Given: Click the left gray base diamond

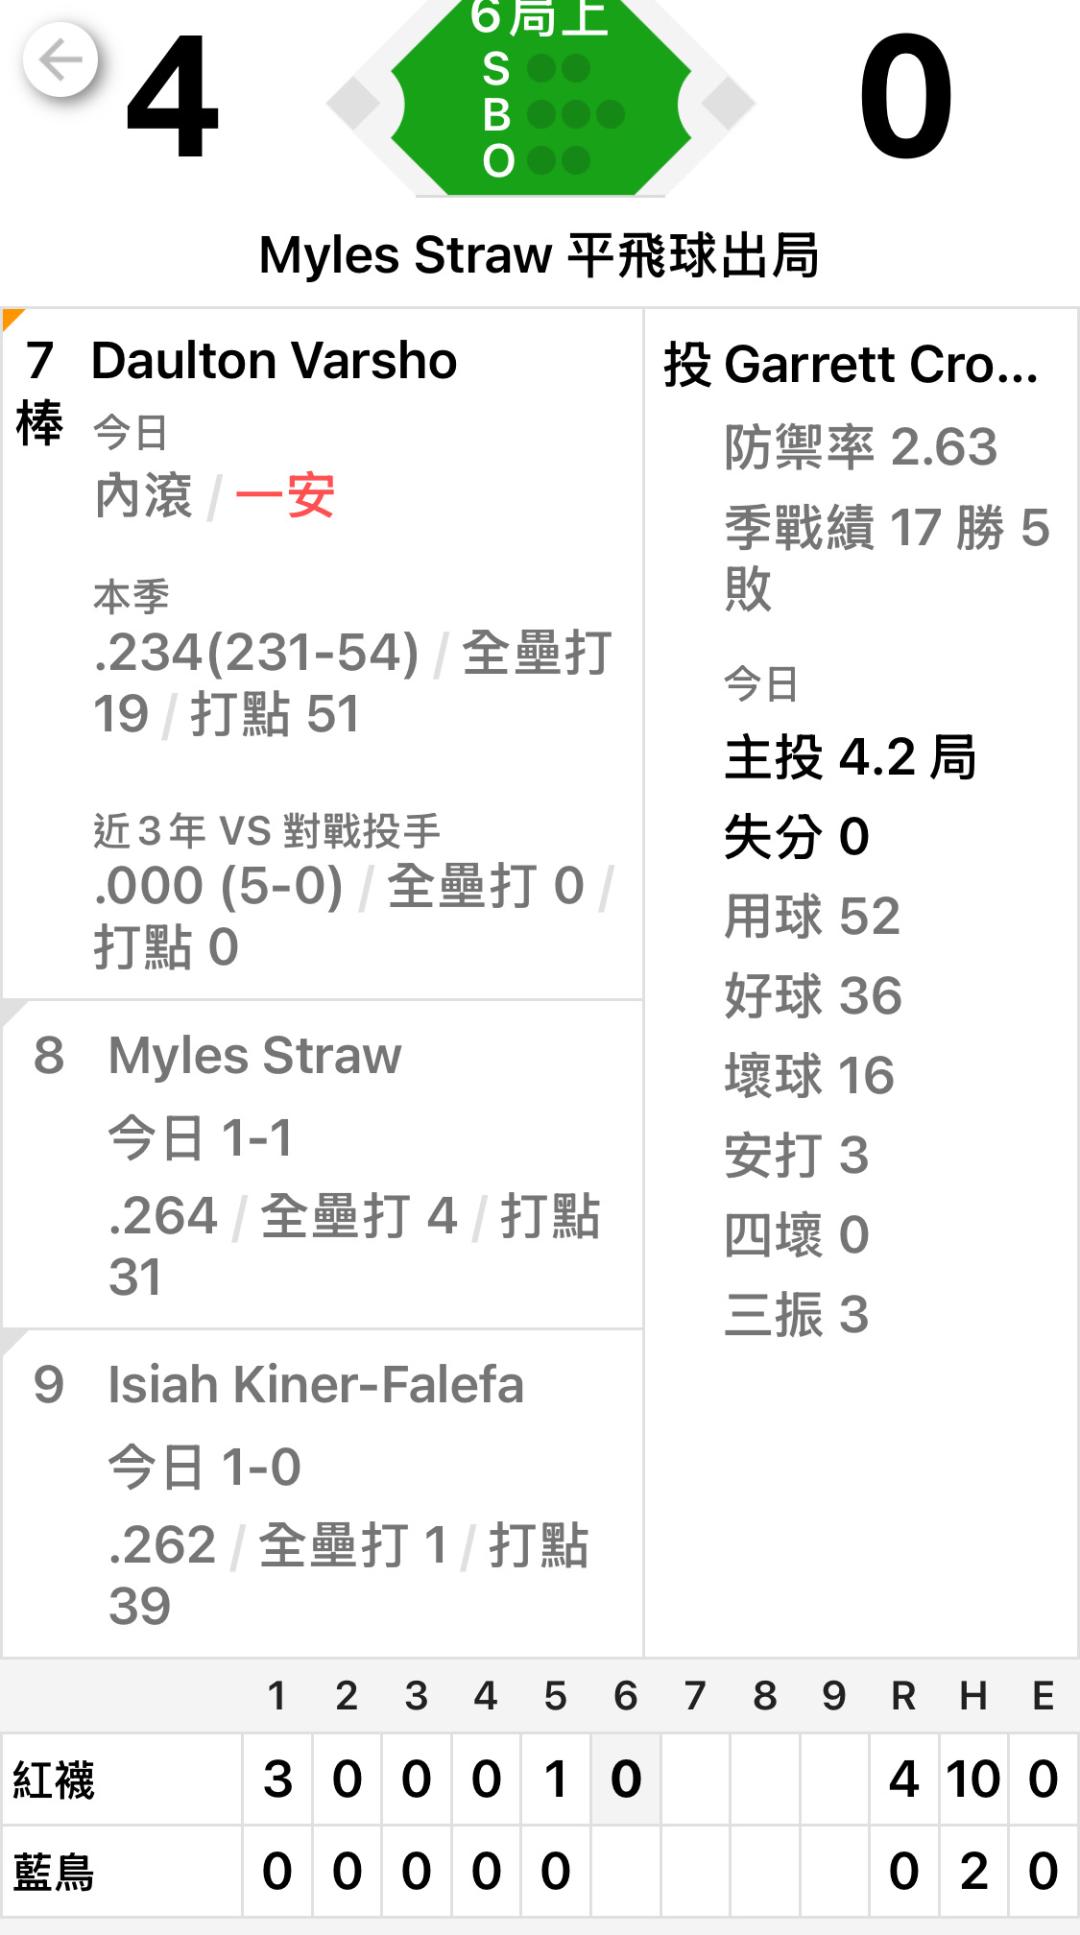Looking at the screenshot, I should (x=354, y=102).
